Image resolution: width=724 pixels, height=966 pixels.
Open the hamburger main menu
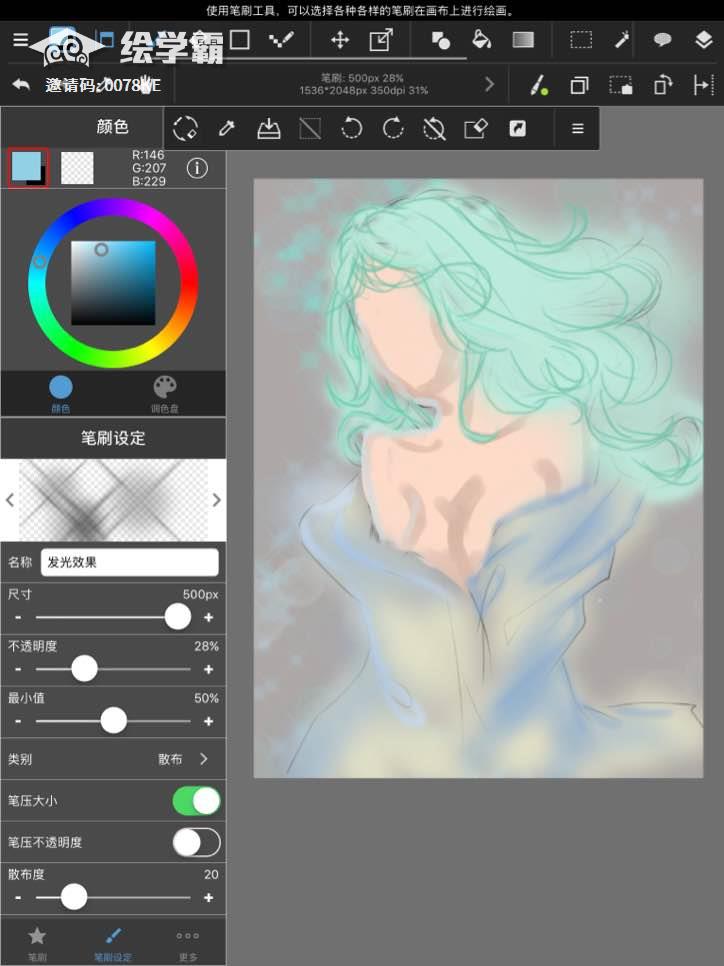(20, 40)
